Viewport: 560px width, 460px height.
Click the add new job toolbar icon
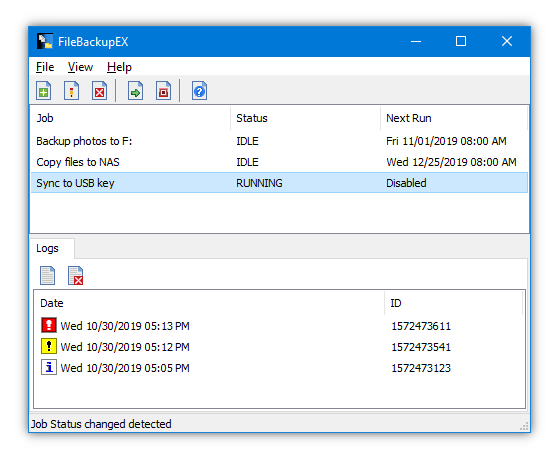click(44, 91)
